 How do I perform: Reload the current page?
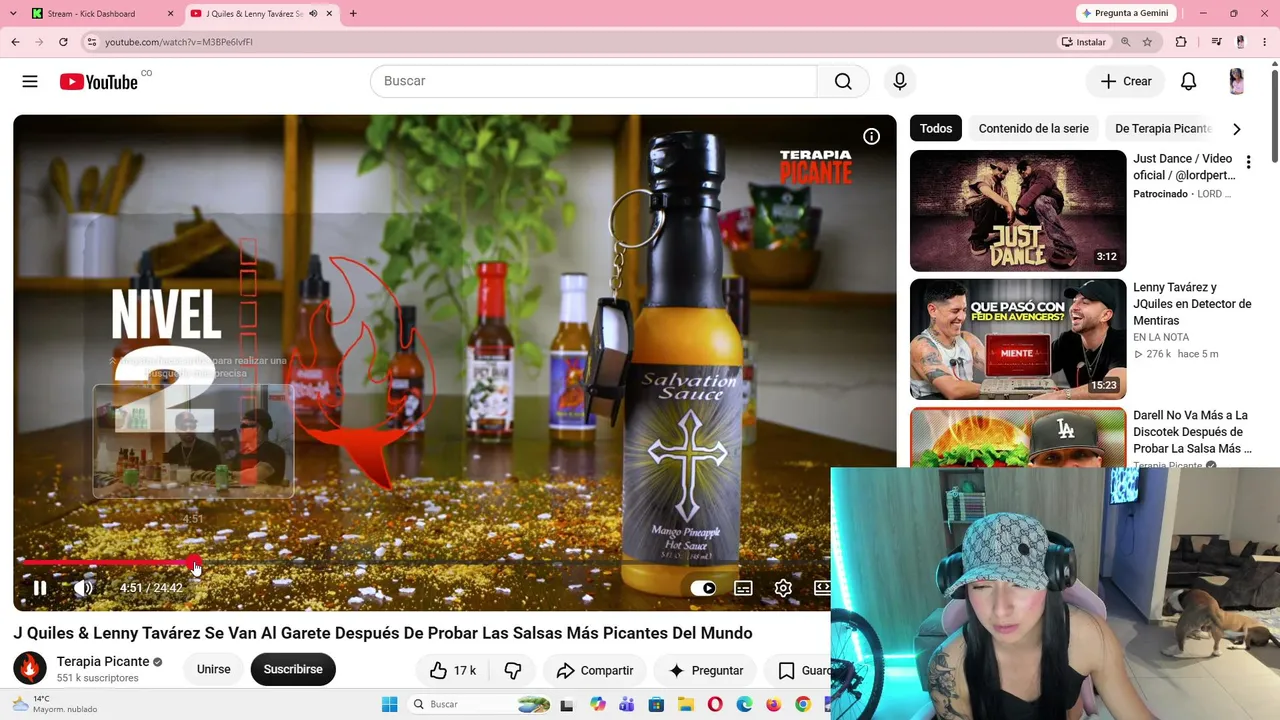tap(63, 42)
